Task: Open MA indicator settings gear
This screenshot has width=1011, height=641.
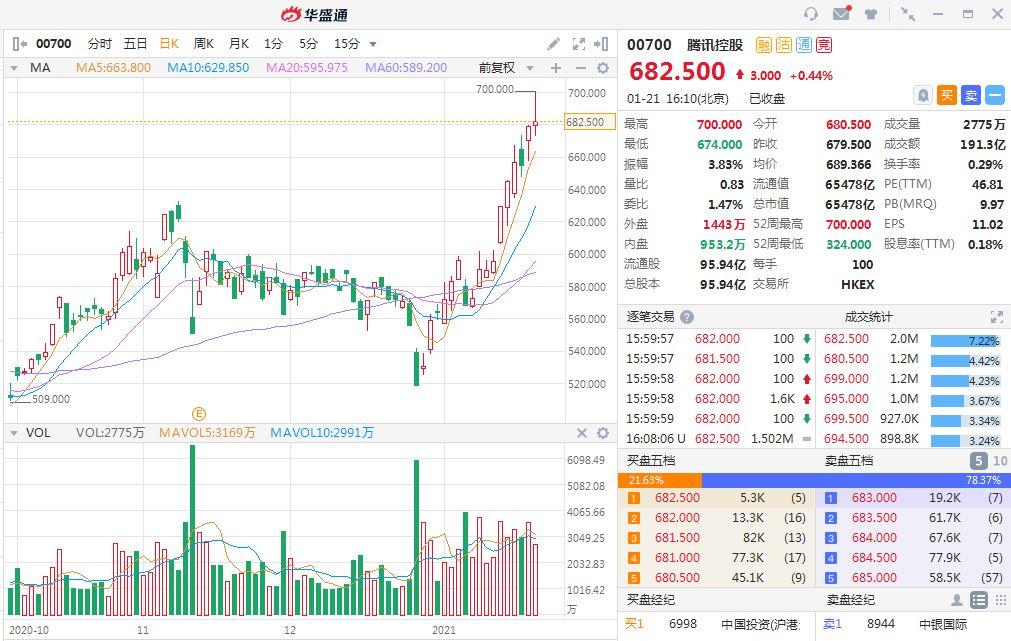Action: [x=603, y=68]
